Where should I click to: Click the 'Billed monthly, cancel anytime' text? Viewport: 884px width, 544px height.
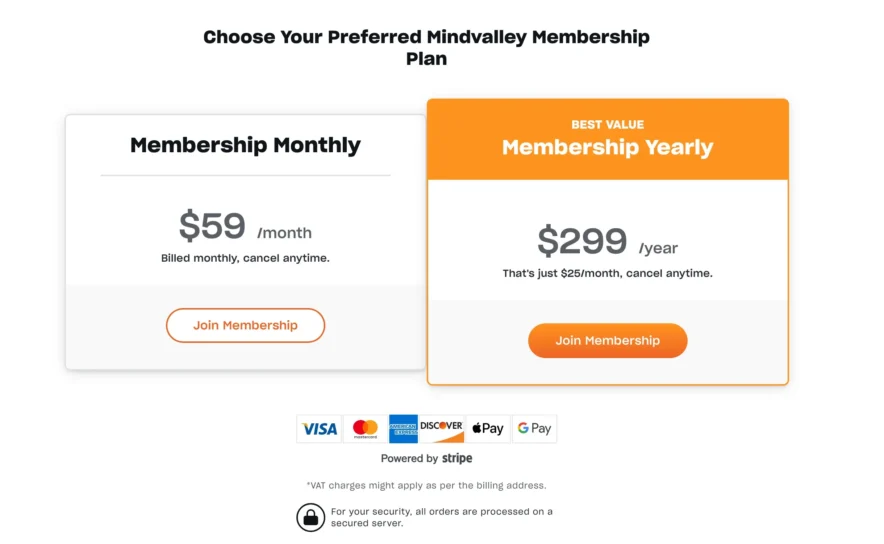coord(245,258)
